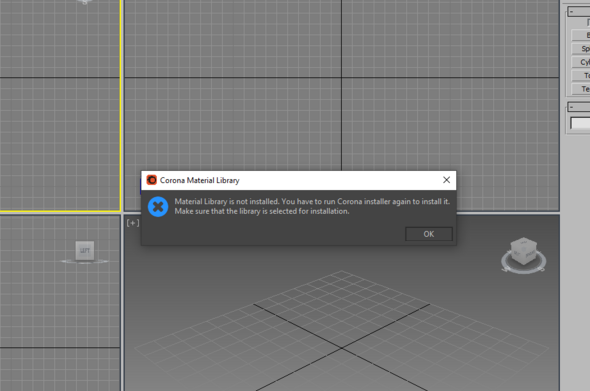This screenshot has width=590, height=391.
Task: Click the Teapot primitive button
Action: pos(581,89)
